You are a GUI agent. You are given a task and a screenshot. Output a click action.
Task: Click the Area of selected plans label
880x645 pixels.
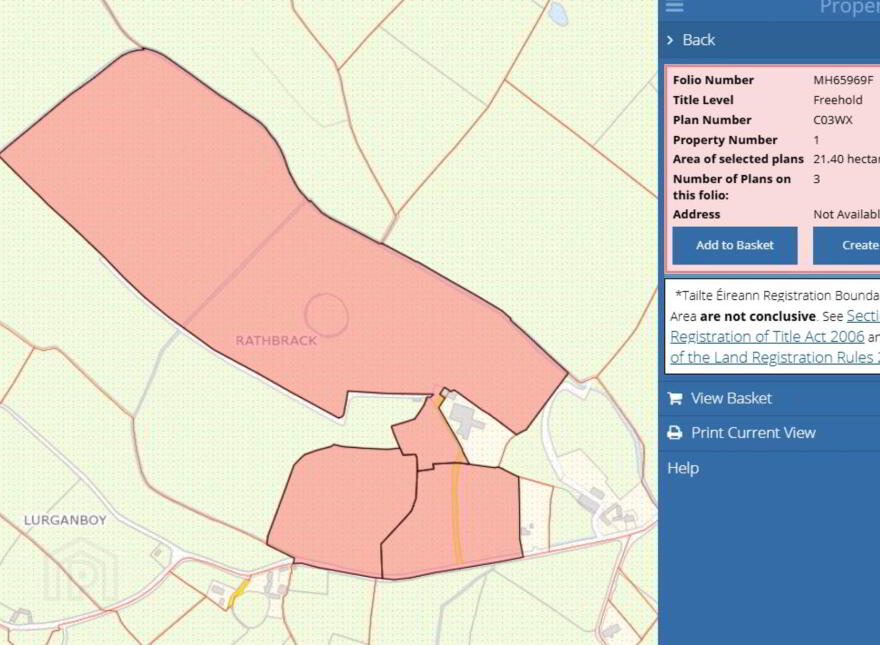738,159
